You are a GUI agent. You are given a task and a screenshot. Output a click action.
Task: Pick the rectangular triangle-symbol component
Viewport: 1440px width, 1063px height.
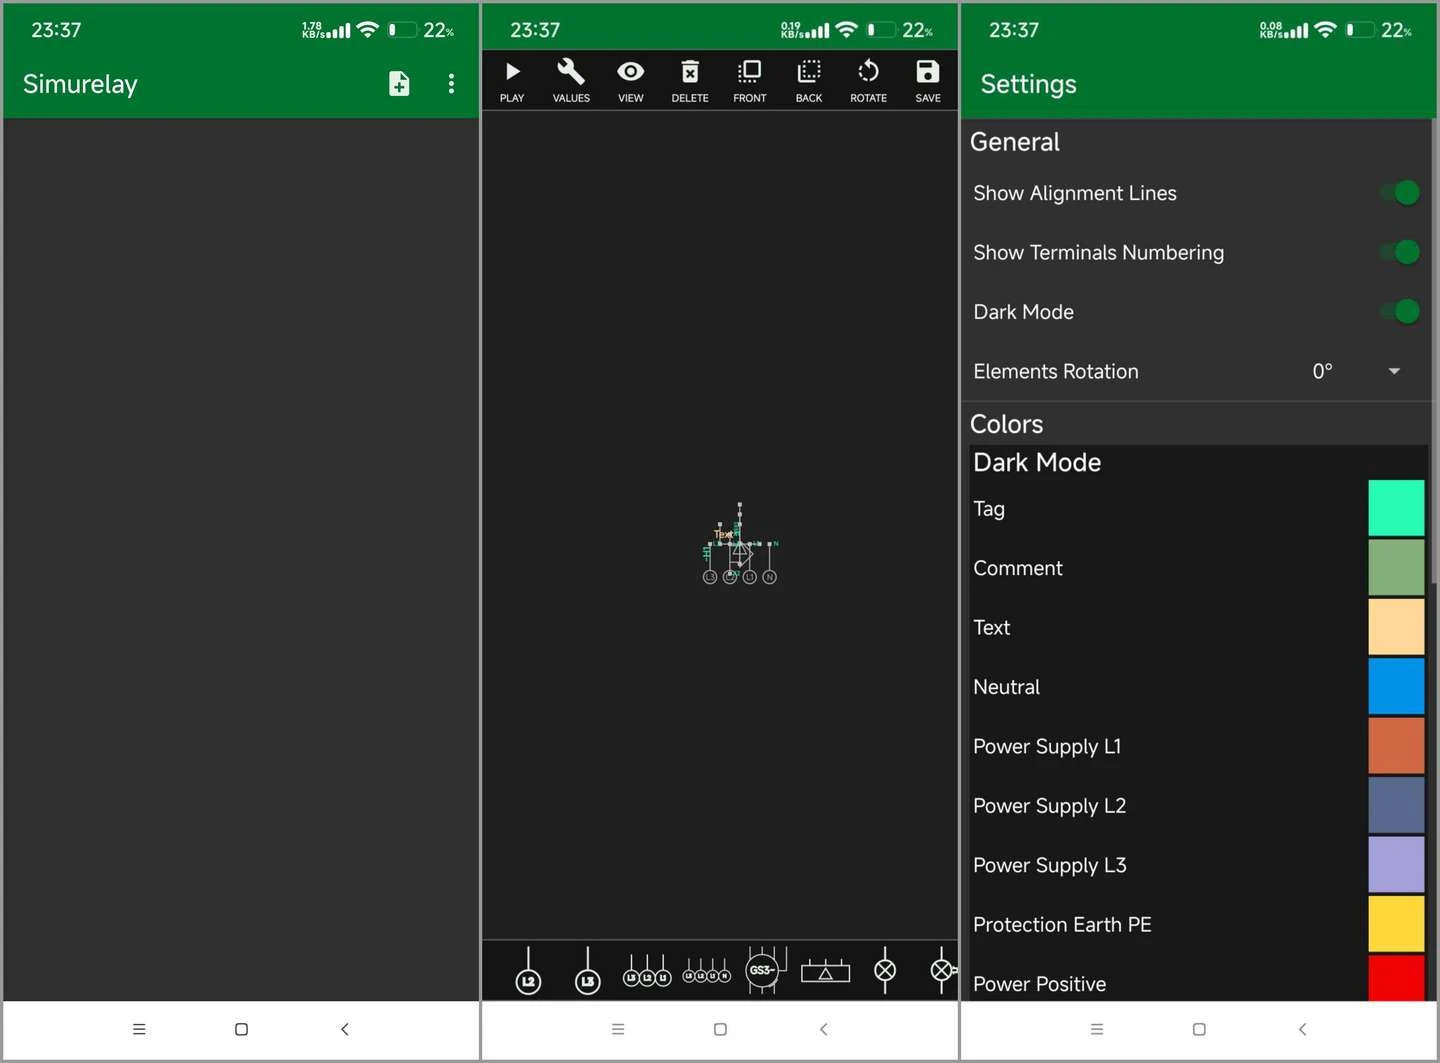tap(825, 971)
